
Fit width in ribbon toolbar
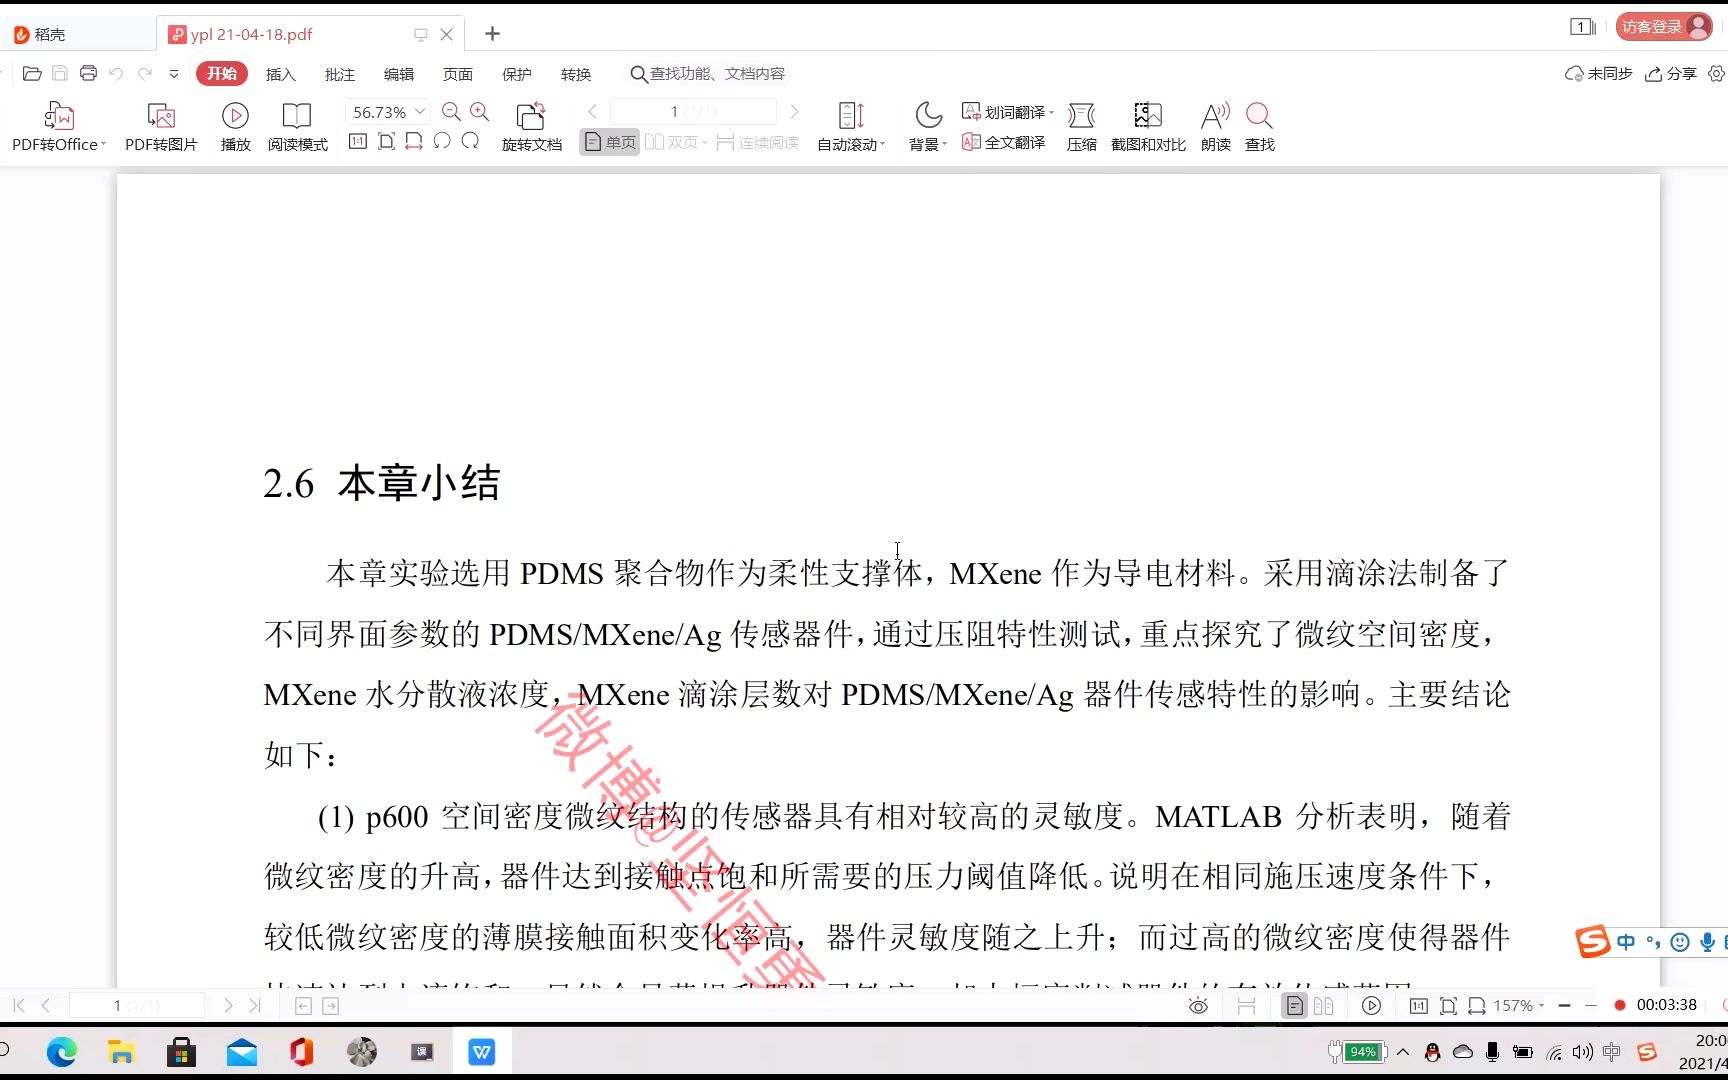[x=414, y=141]
